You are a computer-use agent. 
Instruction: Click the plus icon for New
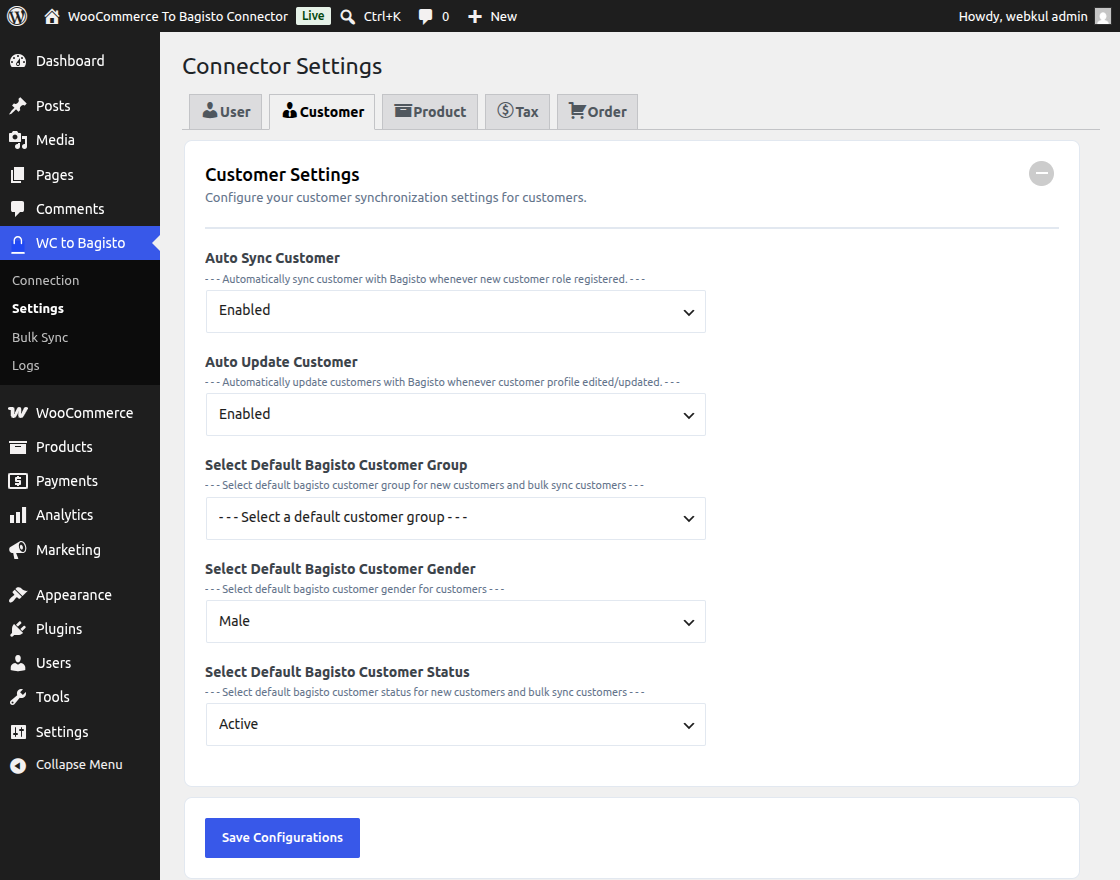475,16
